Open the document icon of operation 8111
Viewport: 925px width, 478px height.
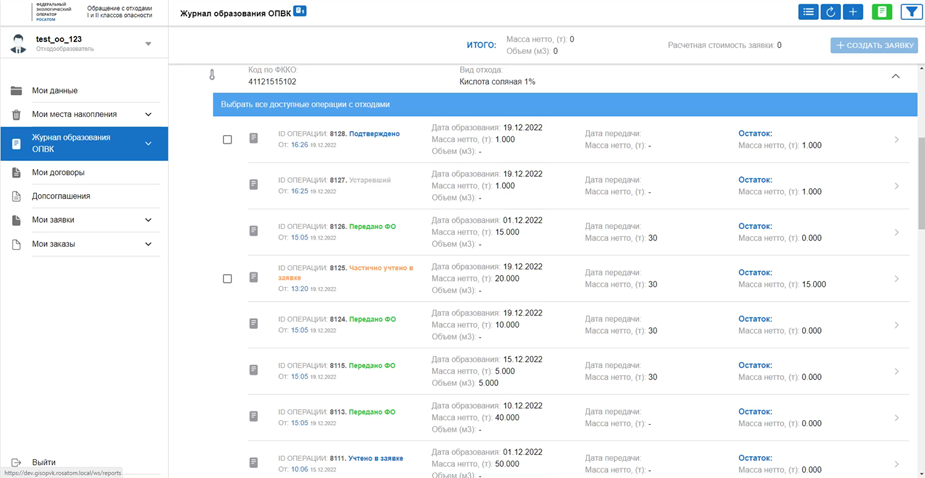[x=254, y=463]
